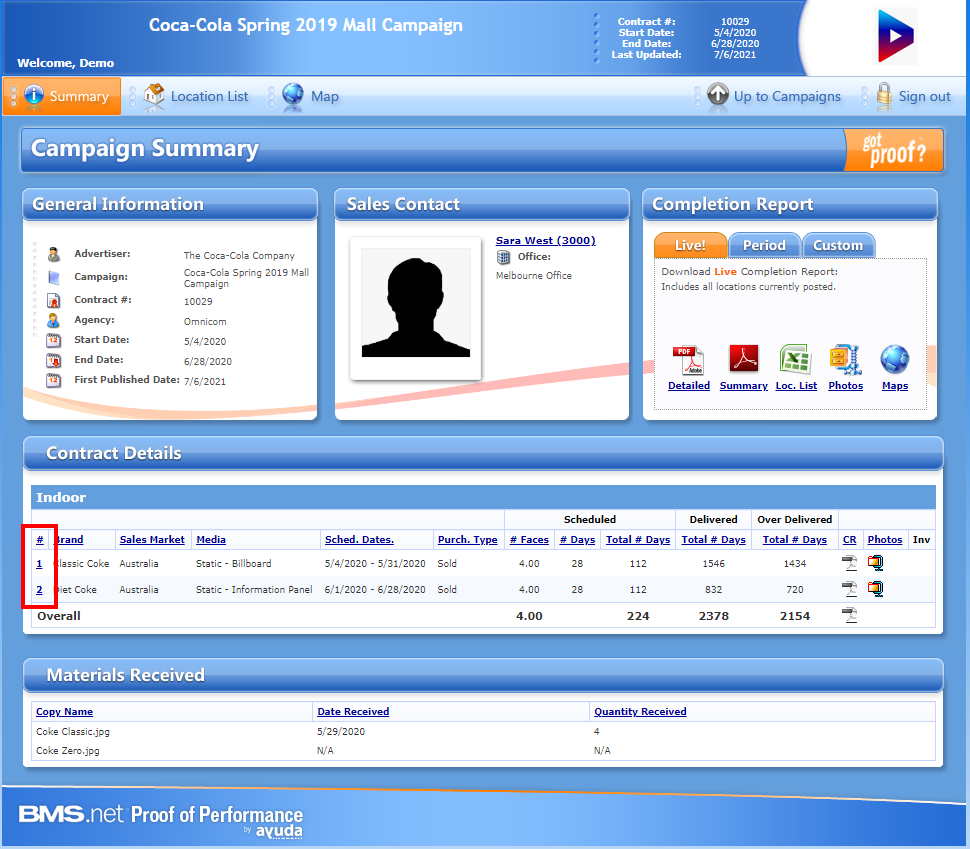This screenshot has height=849, width=970.
Task: Click the Summary info icon
Action: point(33,95)
